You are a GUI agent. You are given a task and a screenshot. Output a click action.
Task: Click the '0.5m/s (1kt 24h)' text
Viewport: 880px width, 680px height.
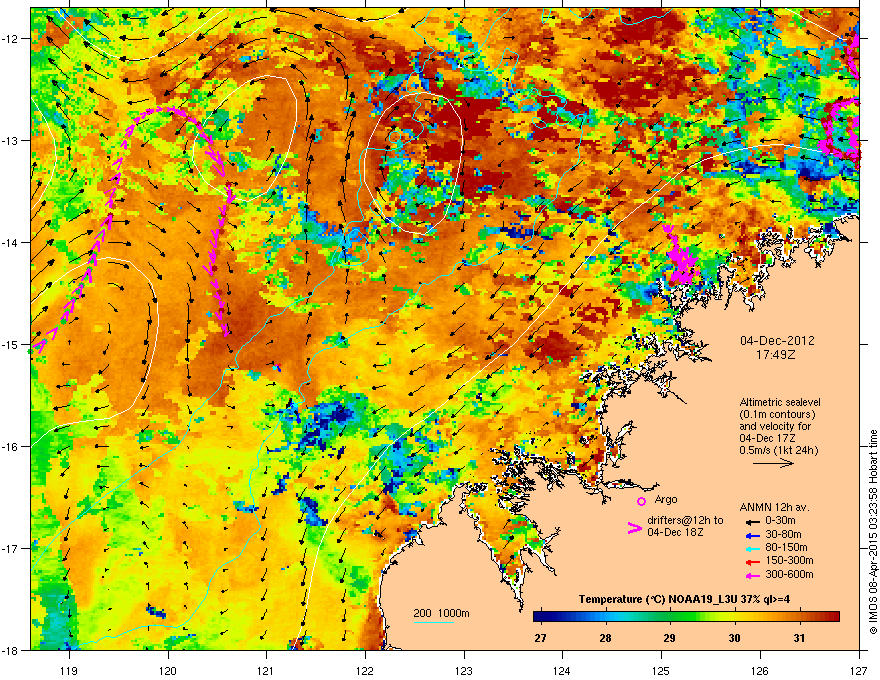tap(779, 450)
